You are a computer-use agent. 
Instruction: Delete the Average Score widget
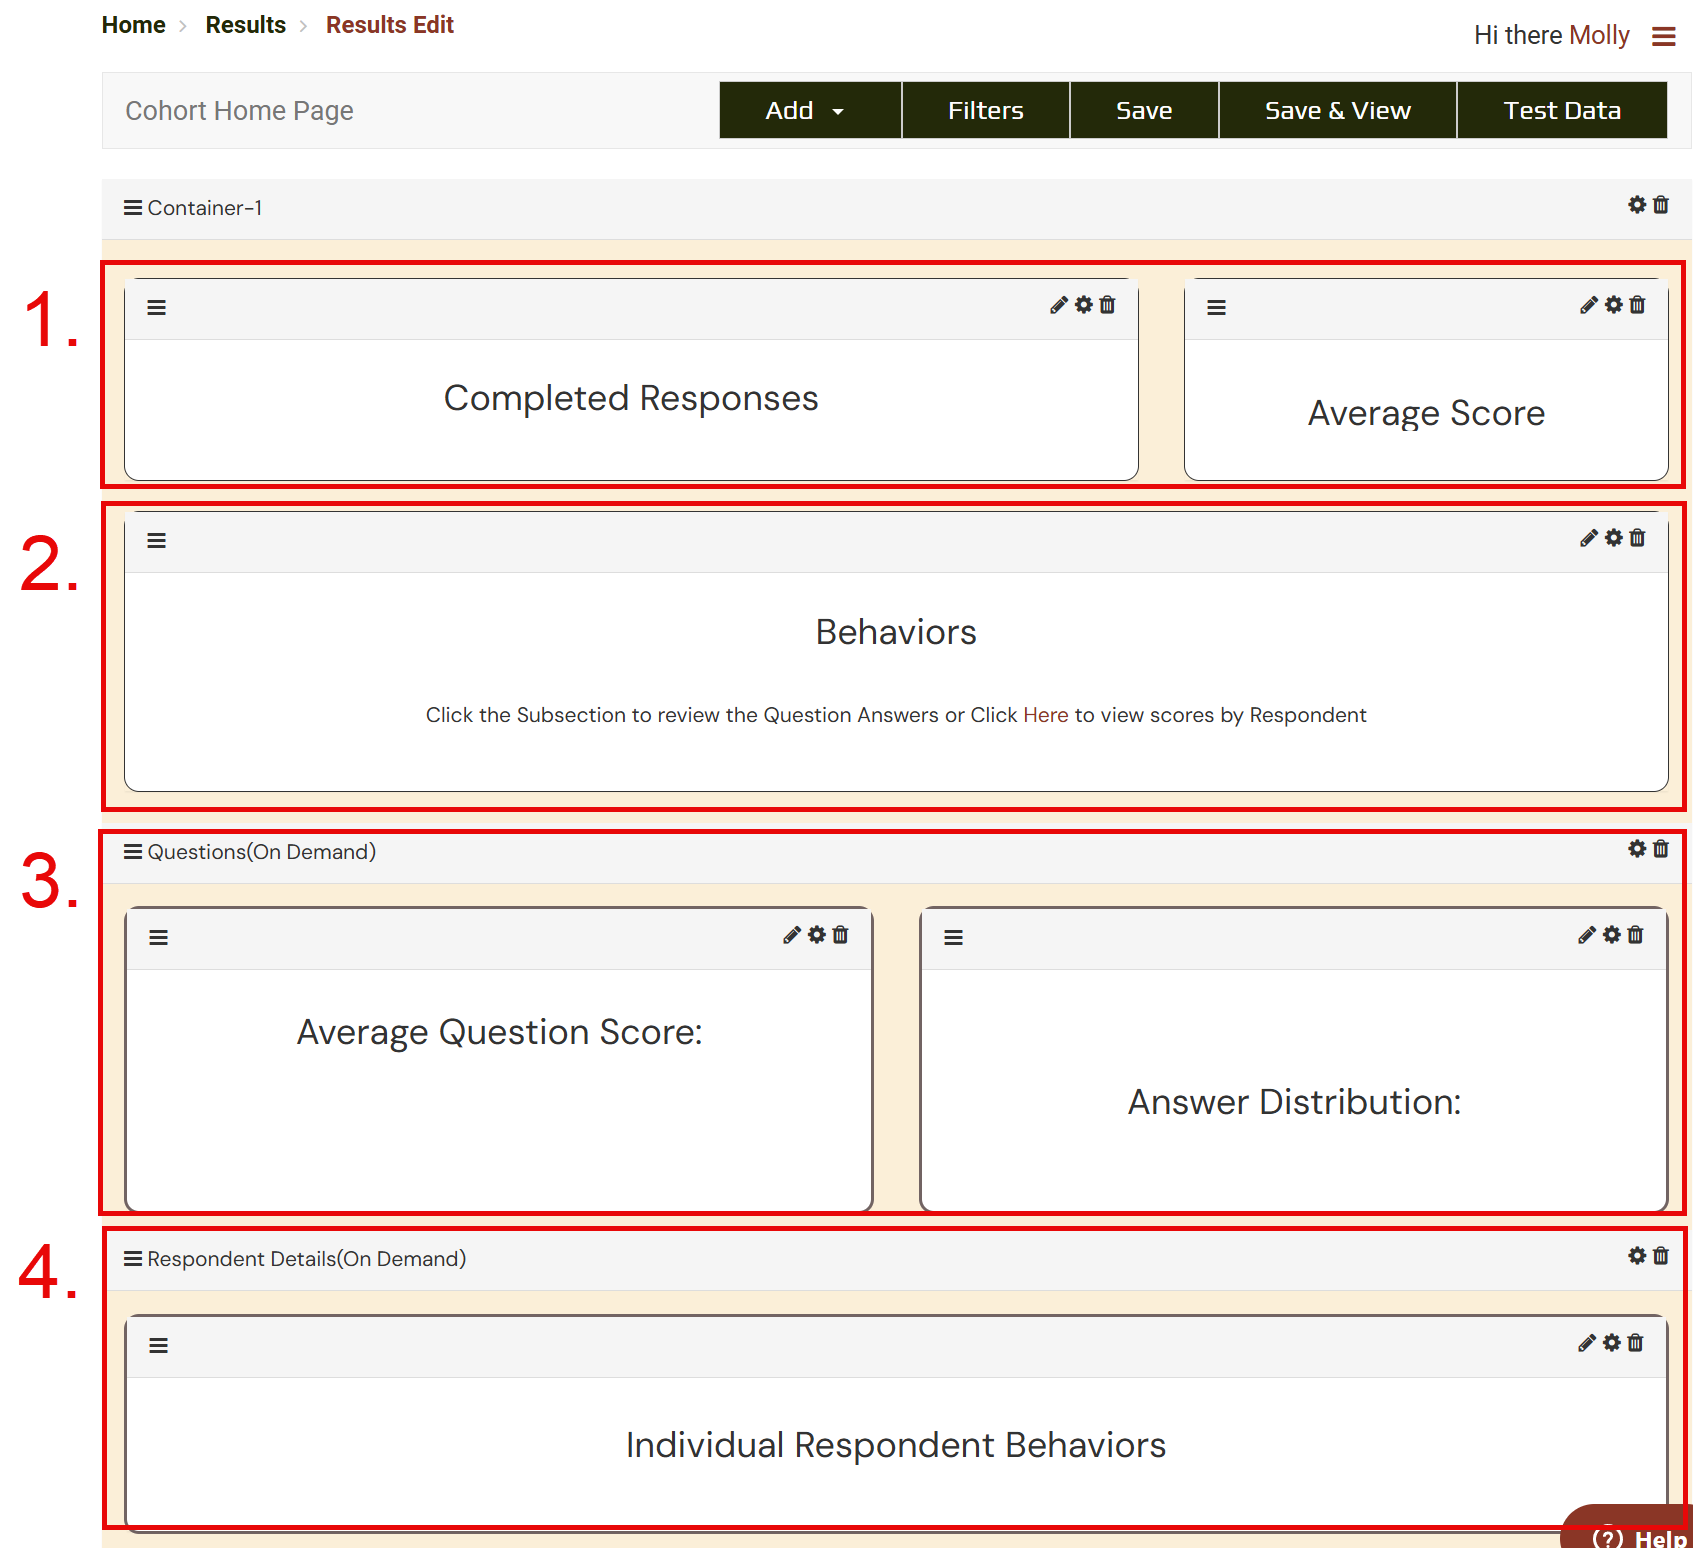(1637, 305)
